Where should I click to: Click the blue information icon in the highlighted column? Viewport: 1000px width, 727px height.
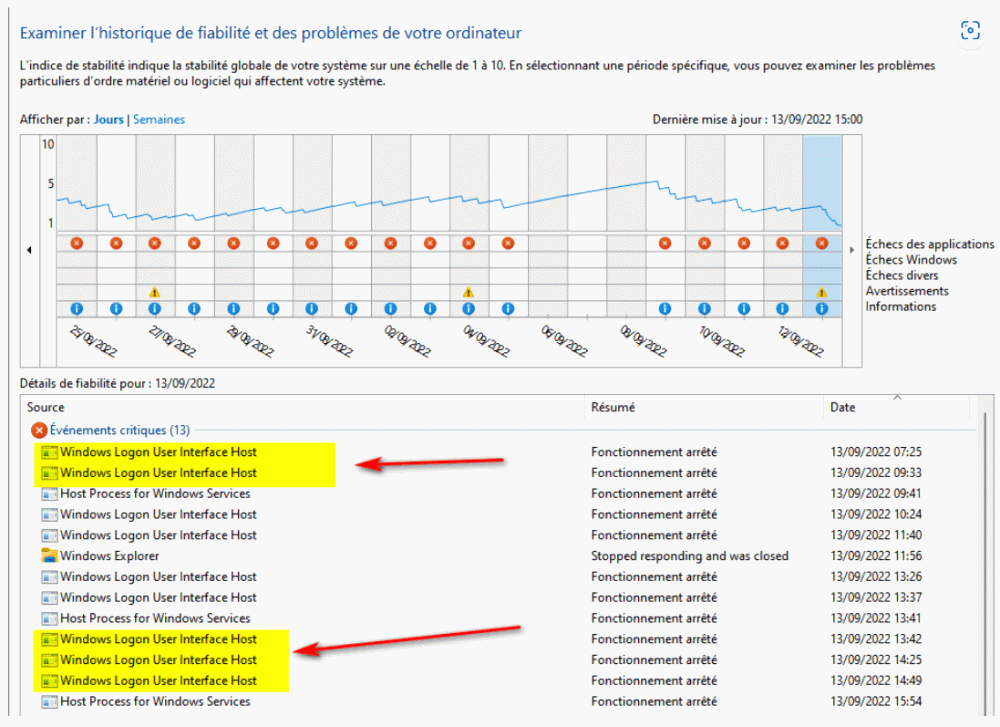822,309
